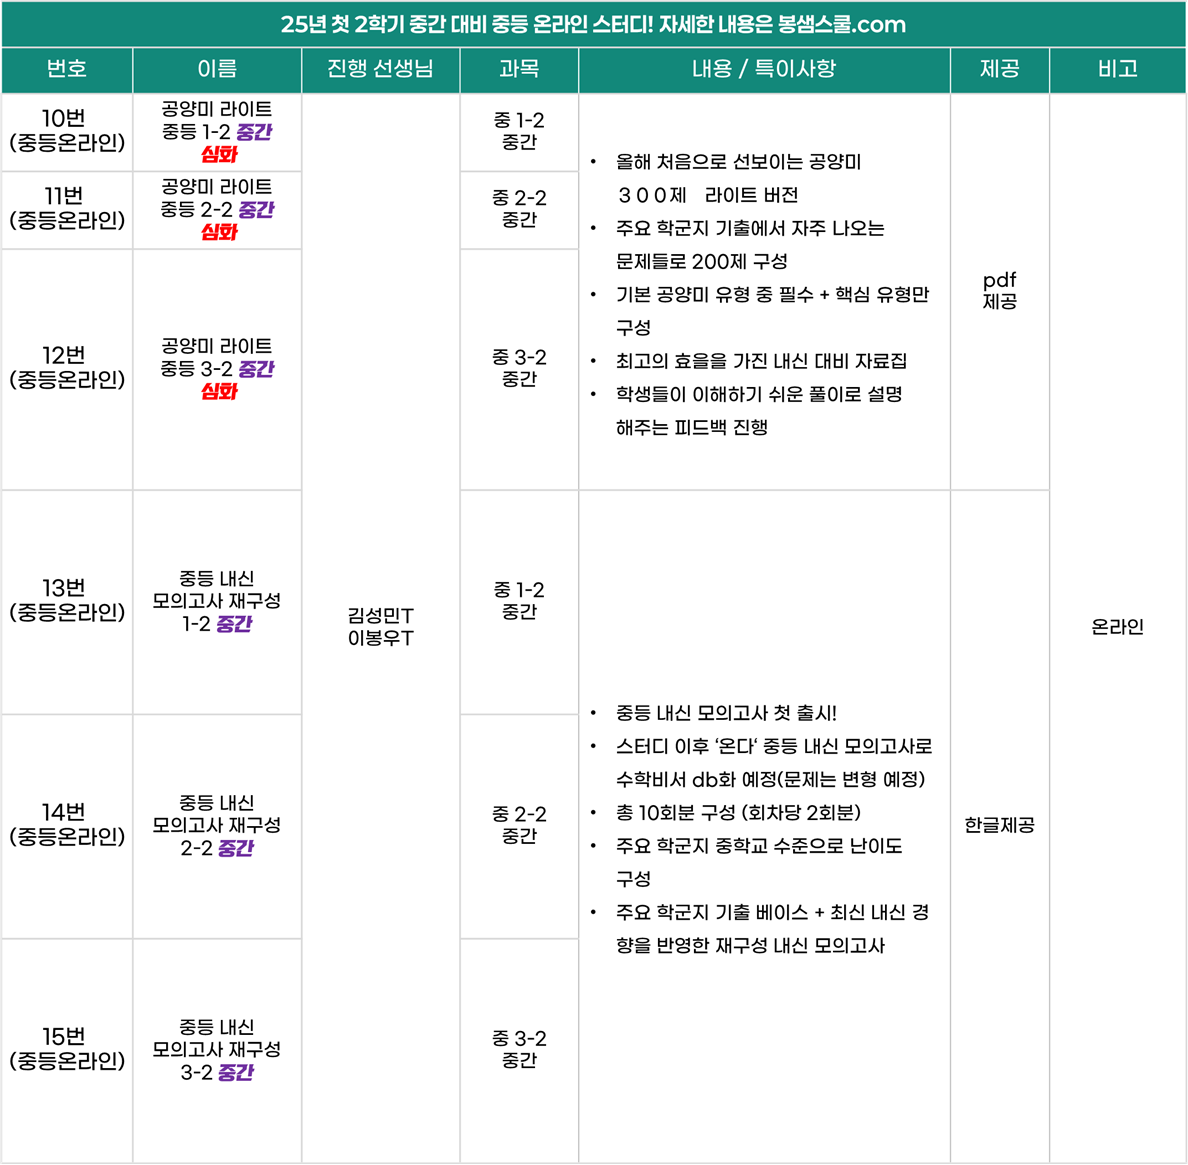
Task: Click the teacher names 김성민T 이봉우T
Action: [380, 626]
